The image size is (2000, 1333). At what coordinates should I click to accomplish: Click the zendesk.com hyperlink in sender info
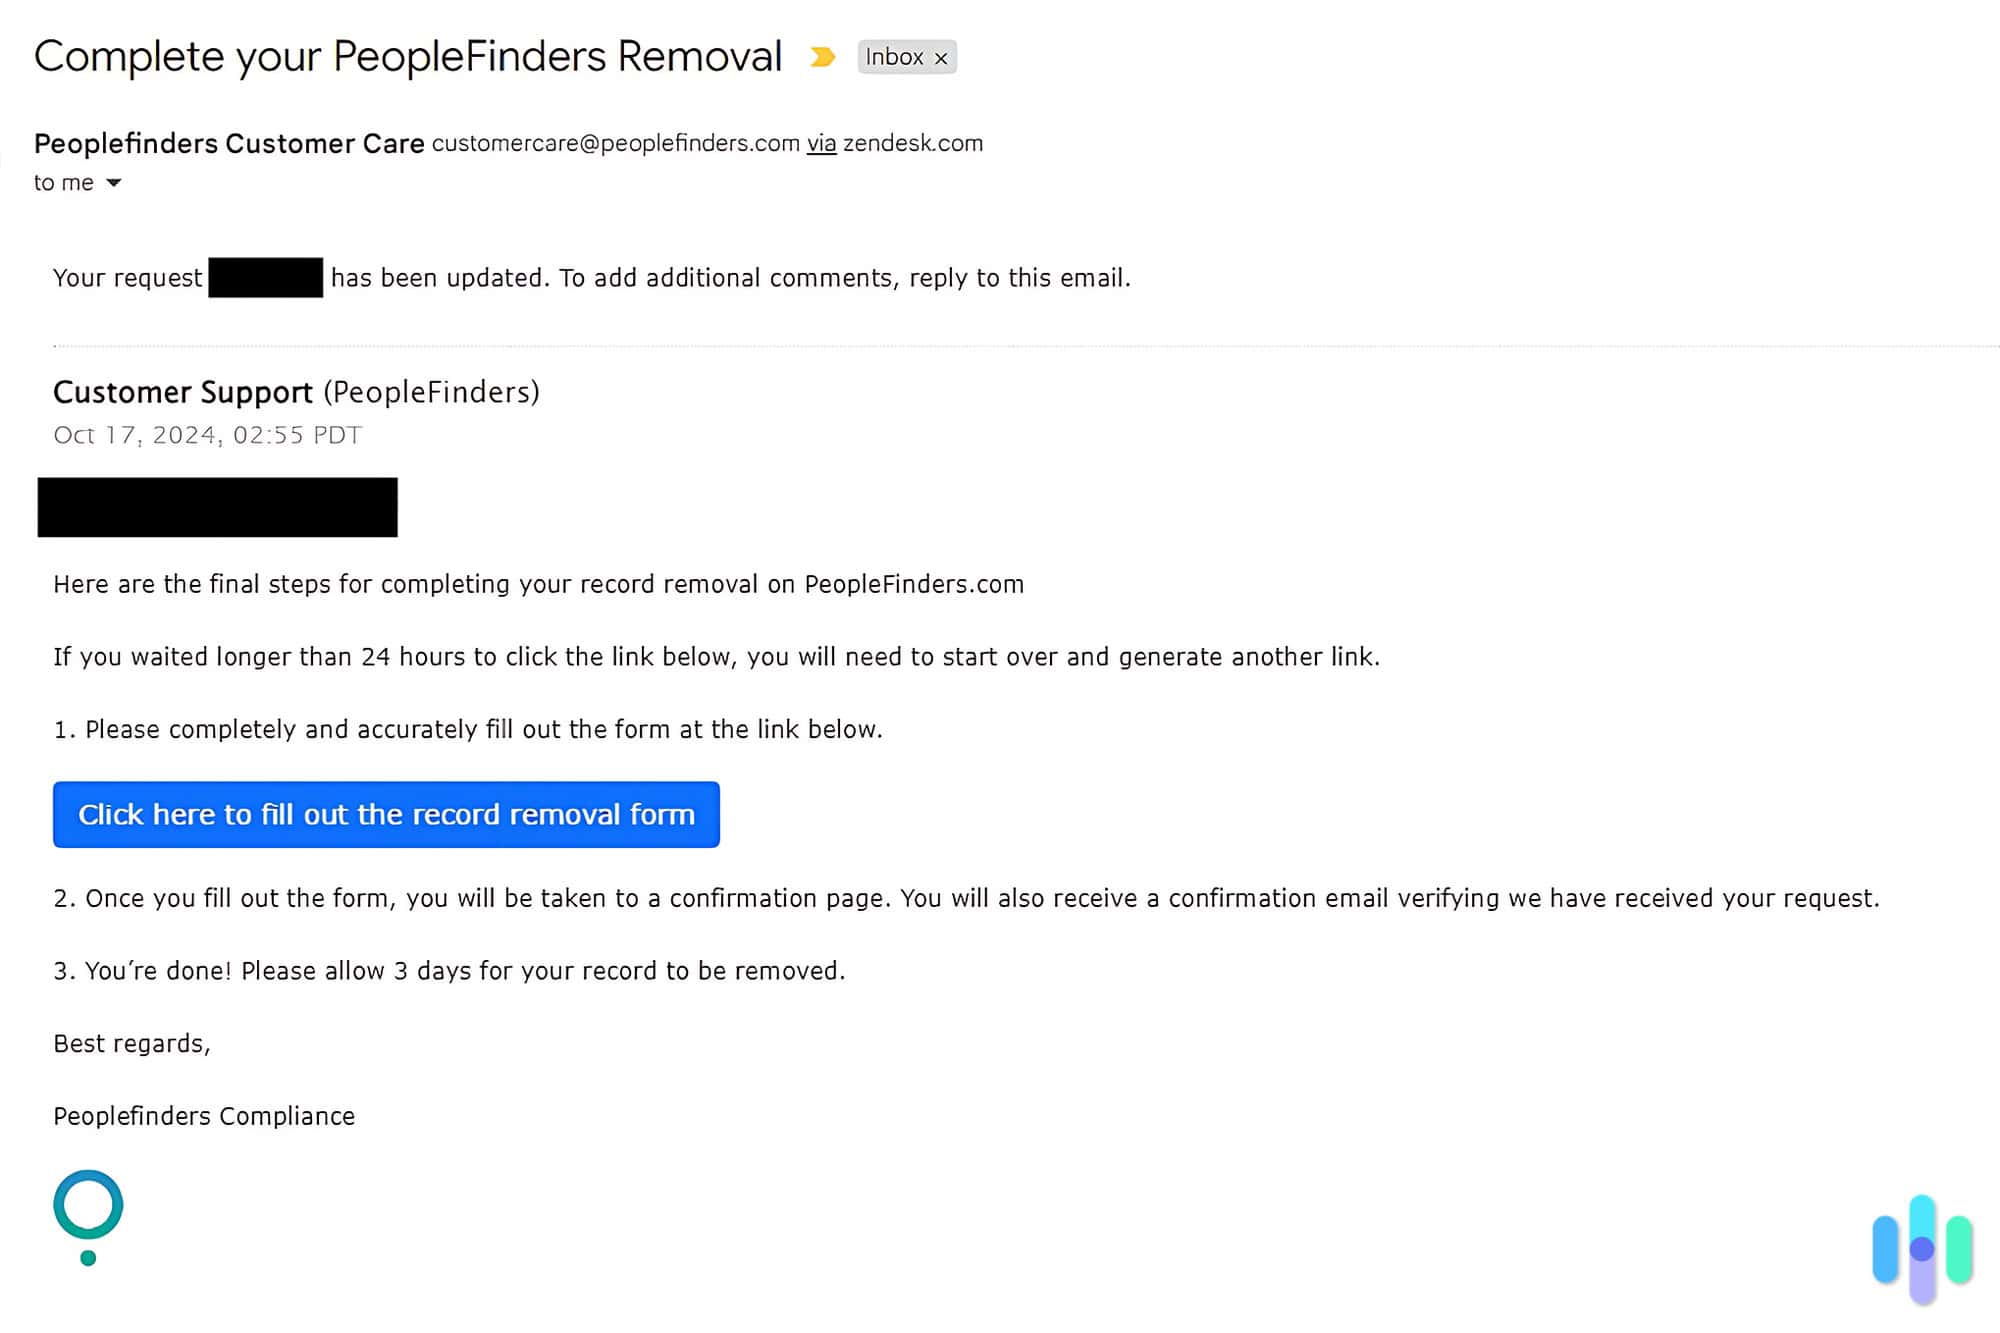point(912,143)
